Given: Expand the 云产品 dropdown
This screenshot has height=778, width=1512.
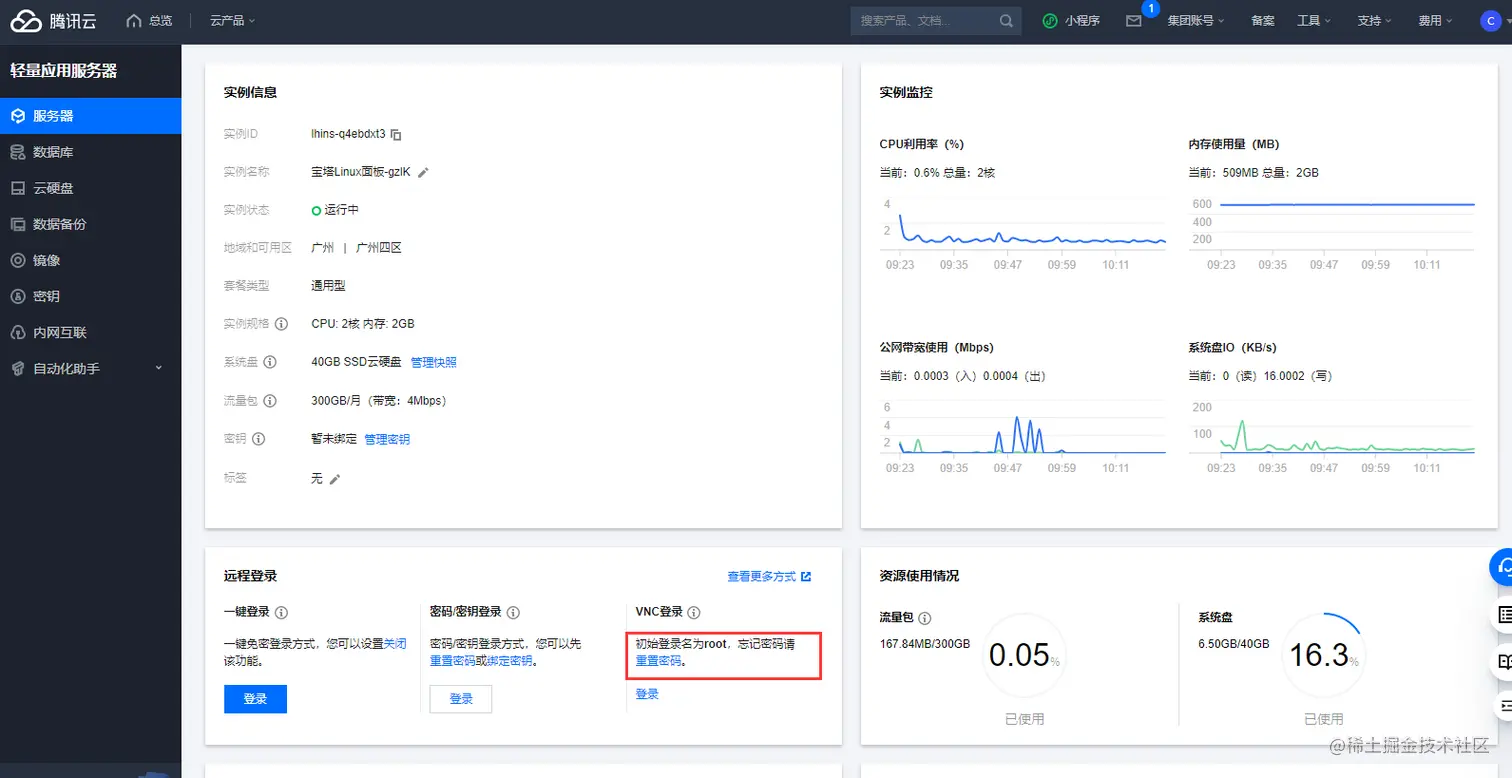Looking at the screenshot, I should [232, 20].
